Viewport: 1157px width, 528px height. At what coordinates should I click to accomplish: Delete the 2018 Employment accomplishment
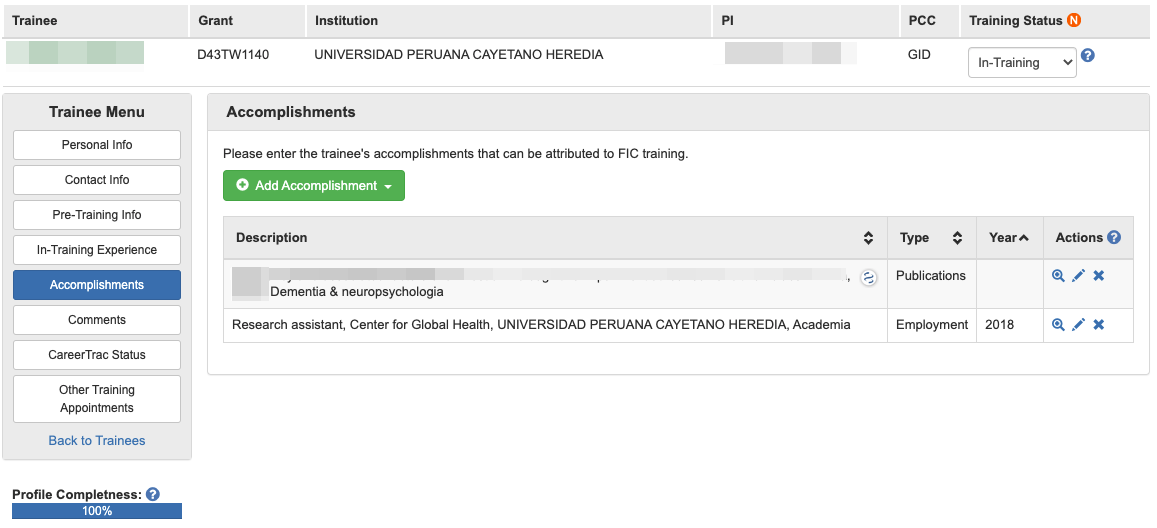tap(1098, 325)
